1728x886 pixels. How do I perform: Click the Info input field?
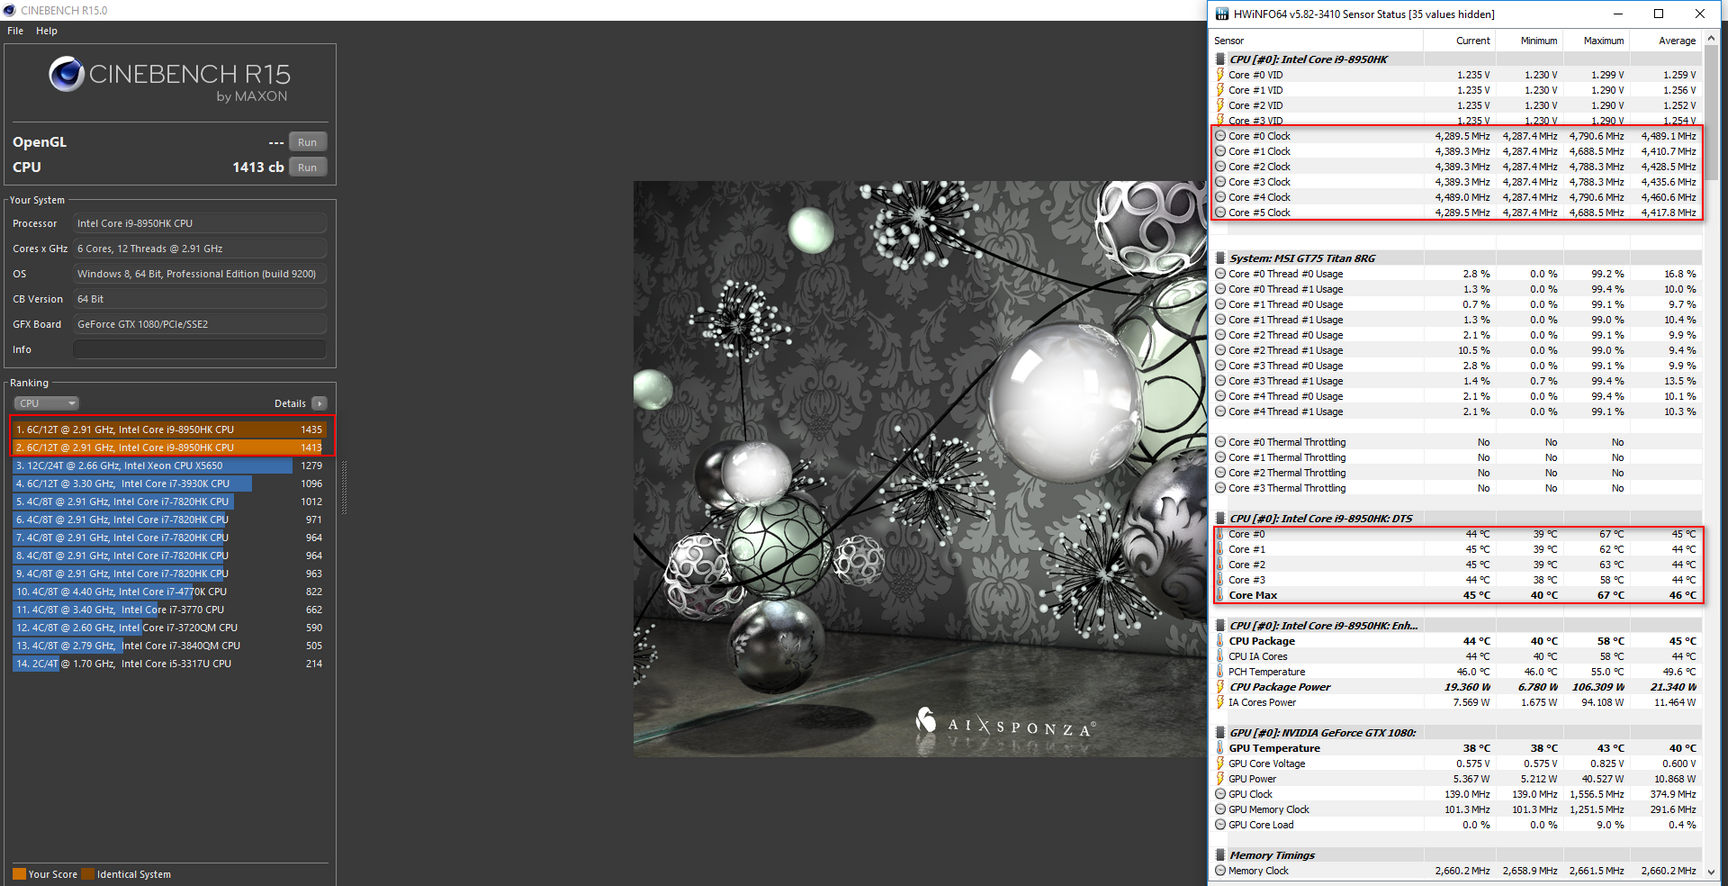coord(199,349)
